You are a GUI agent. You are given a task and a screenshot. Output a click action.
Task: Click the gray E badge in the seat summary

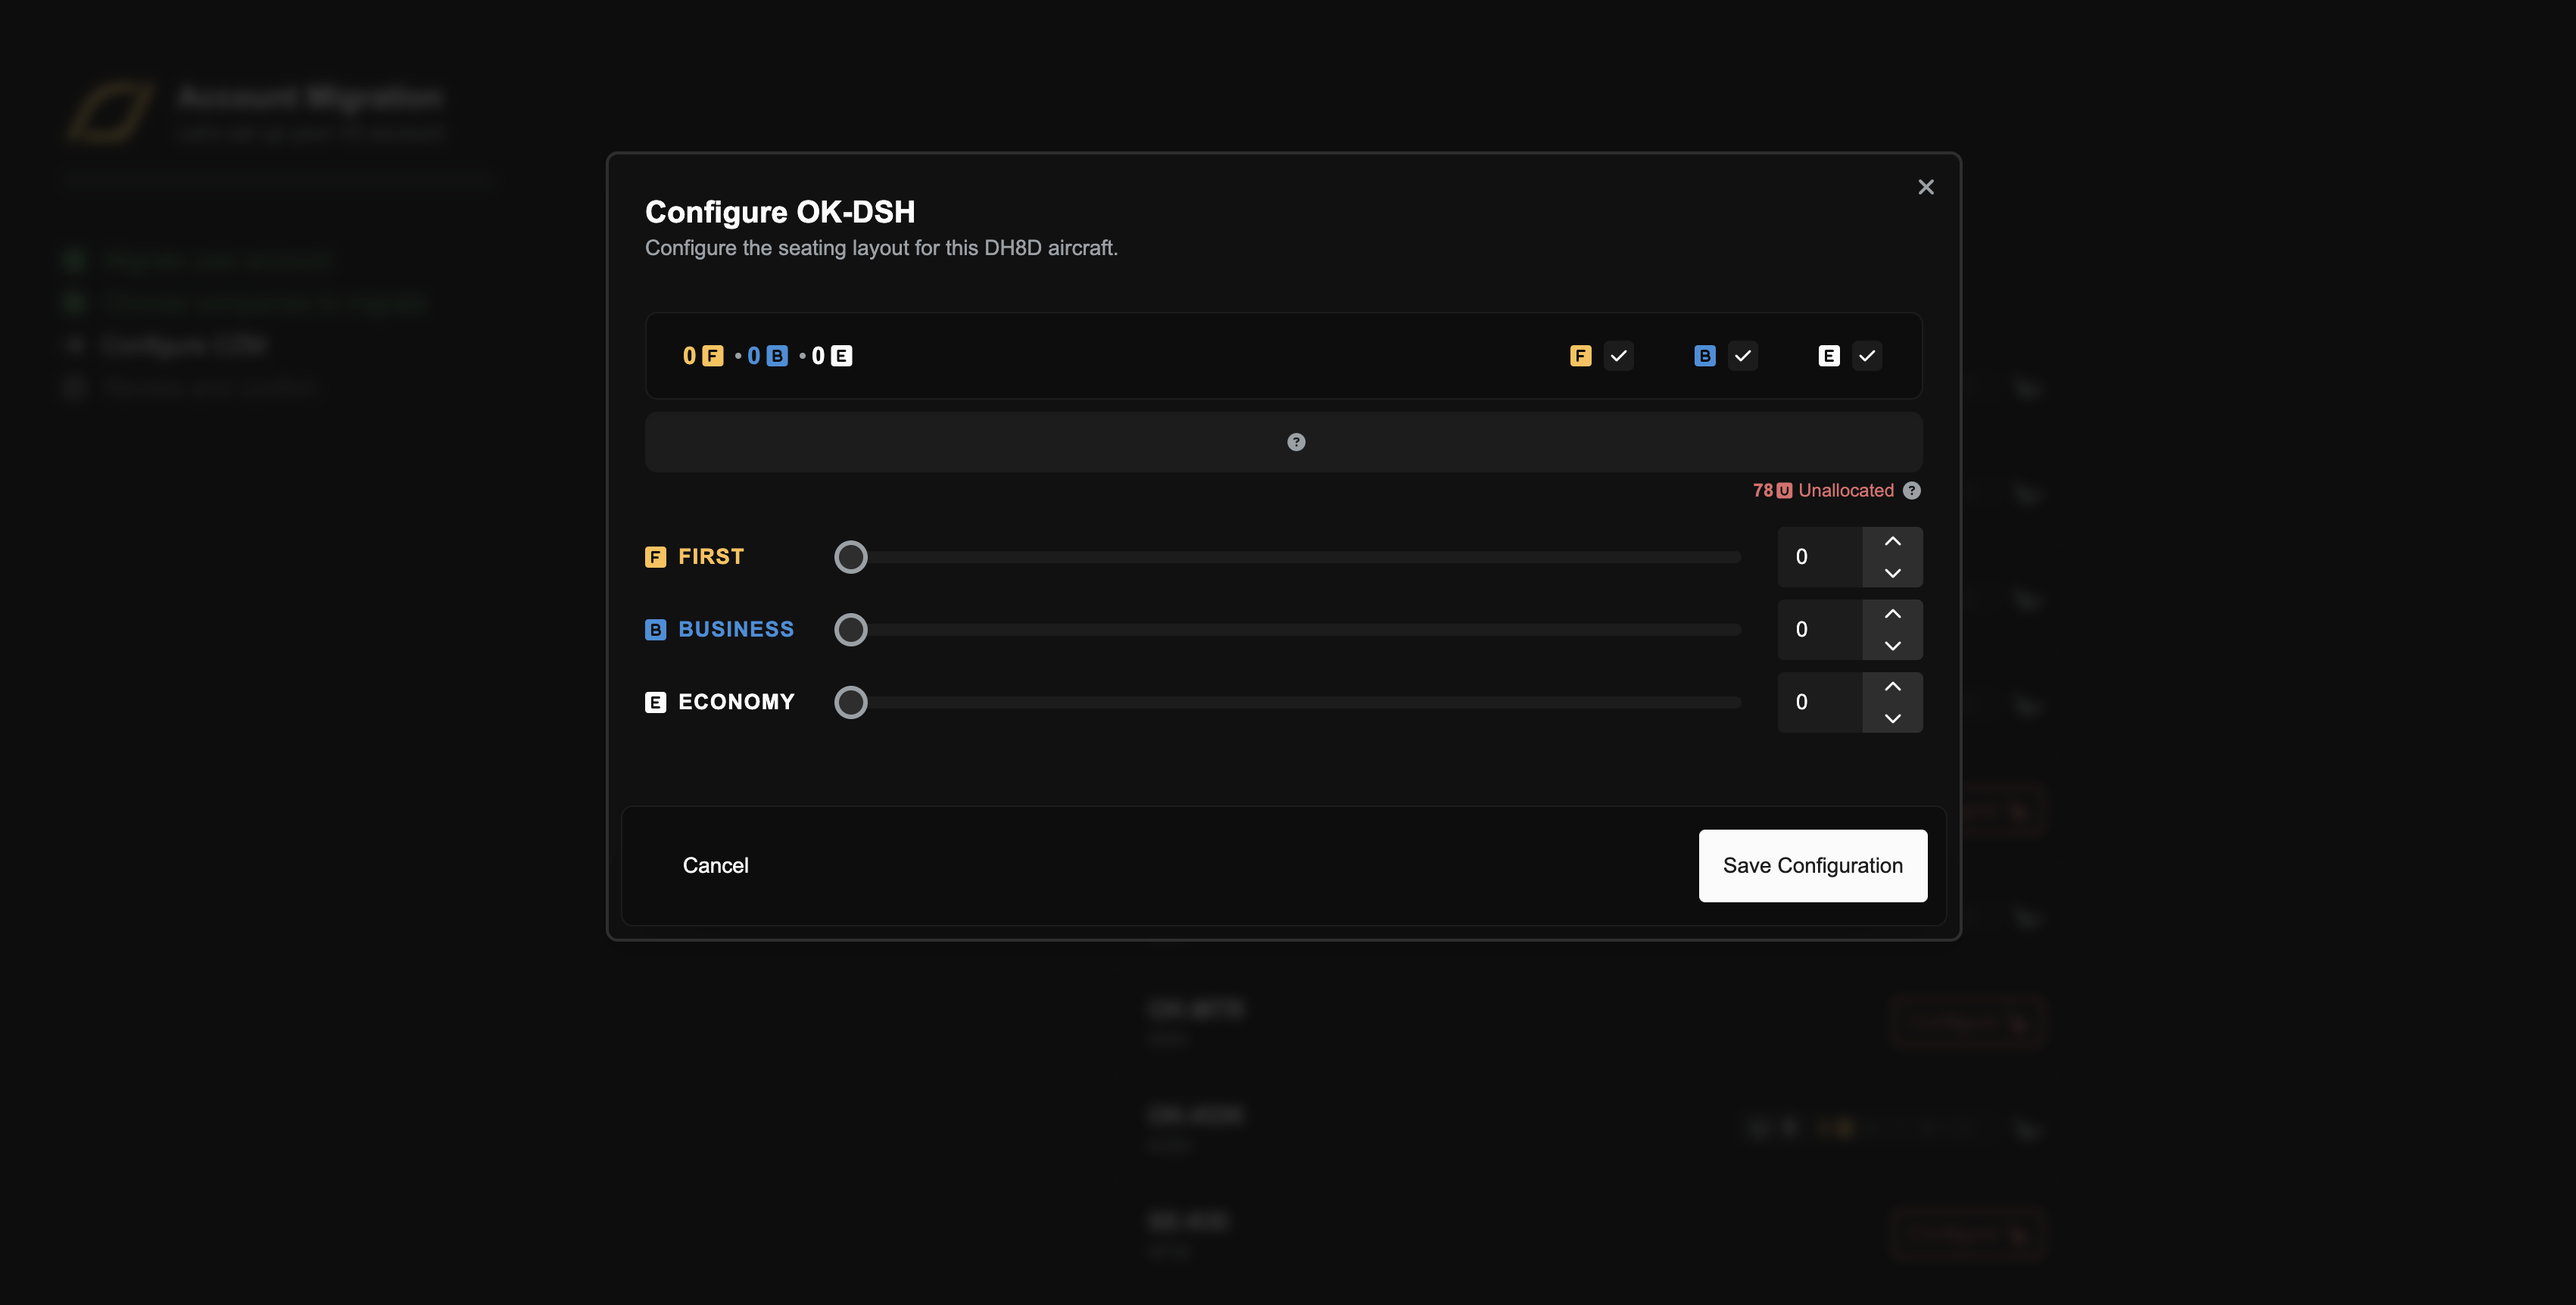click(841, 355)
